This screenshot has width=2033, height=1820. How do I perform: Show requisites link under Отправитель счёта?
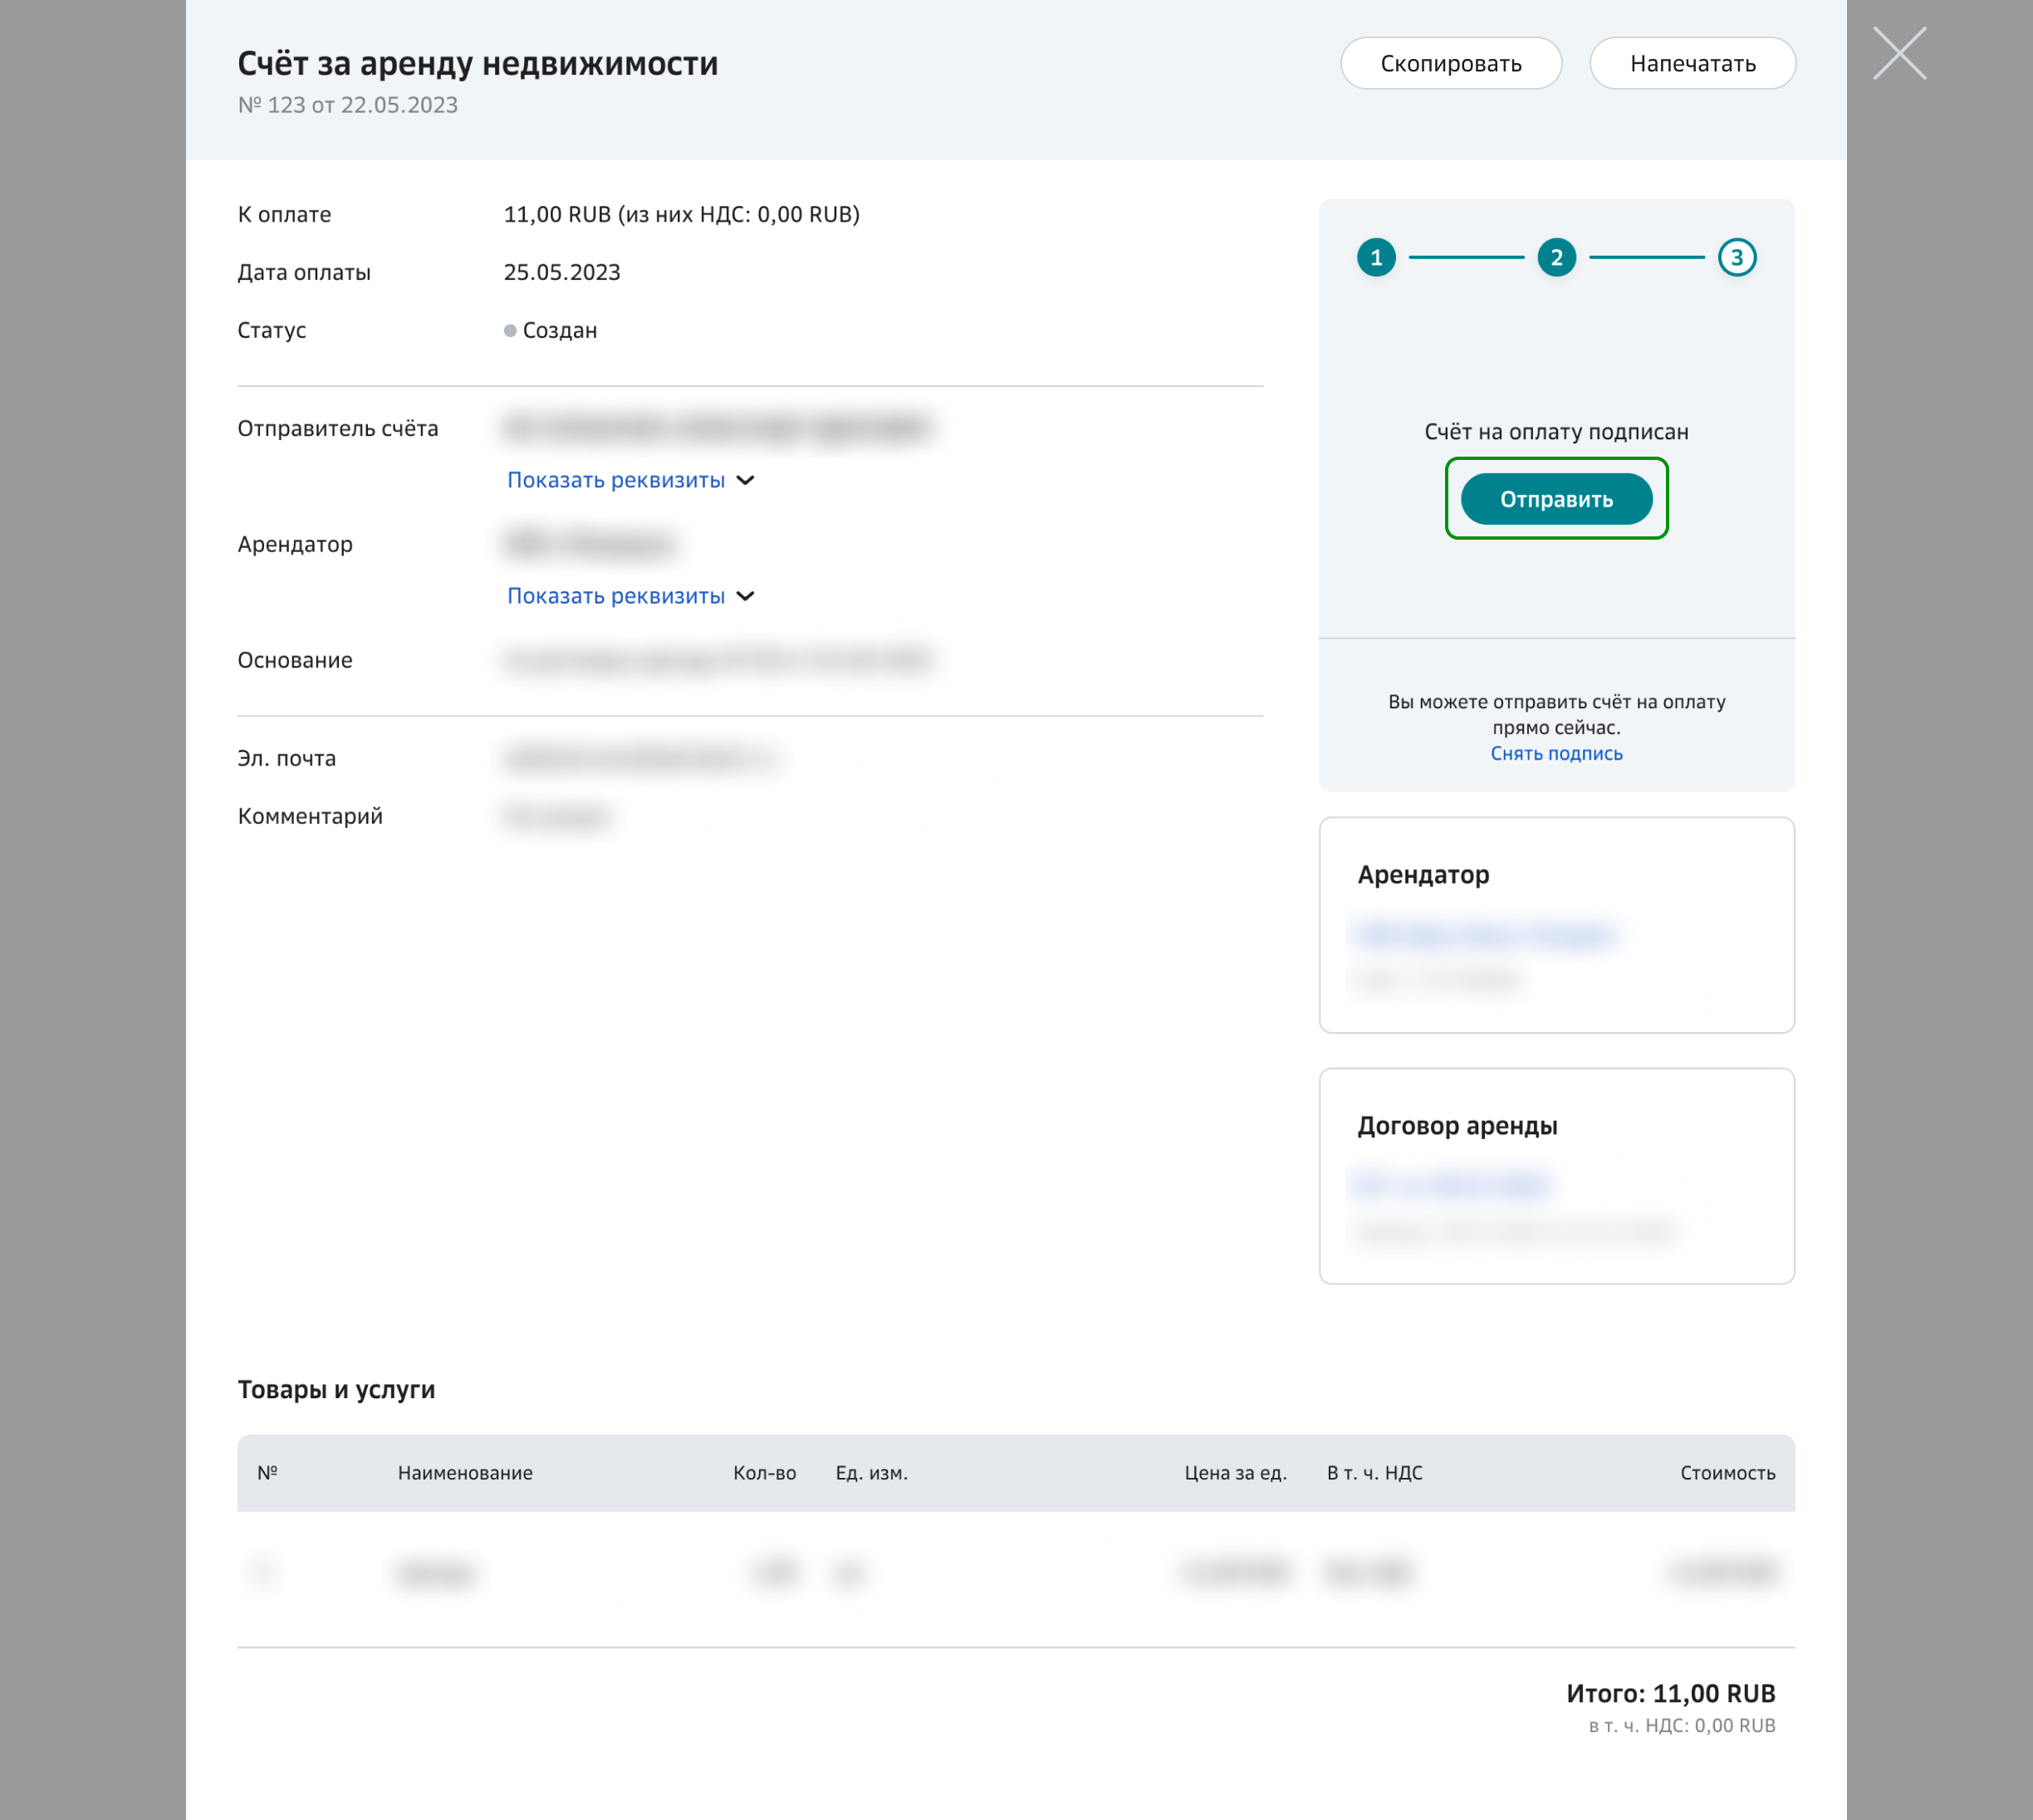[x=616, y=481]
